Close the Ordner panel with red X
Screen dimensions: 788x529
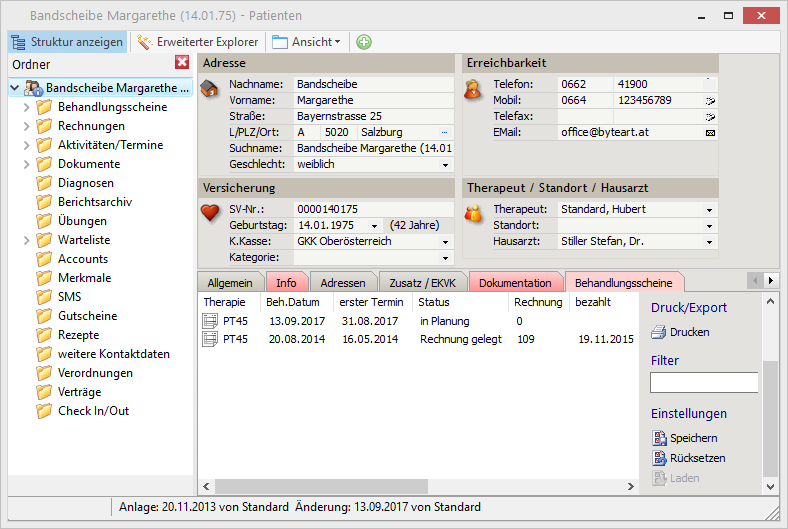point(182,63)
